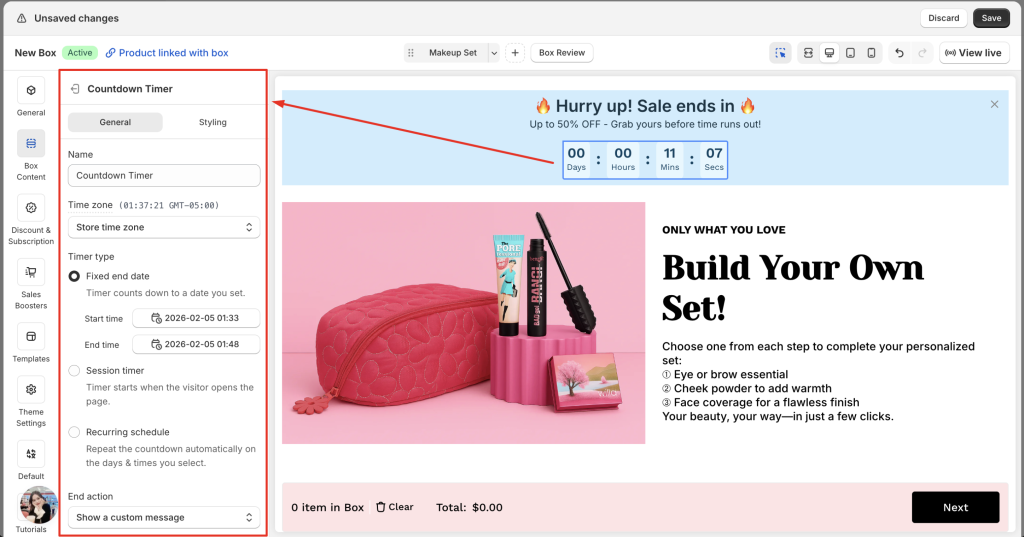Choose the Recurring schedule radio button
The width and height of the screenshot is (1024, 537).
(x=74, y=432)
